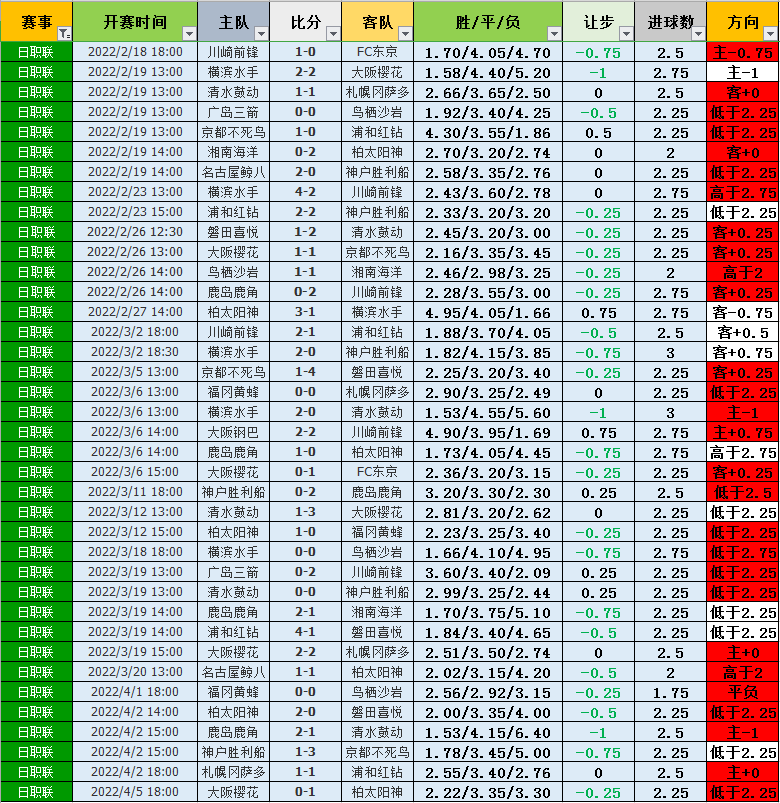
Task: Select date cell 2022/2/23 15:00
Action: pyautogui.click(x=135, y=212)
